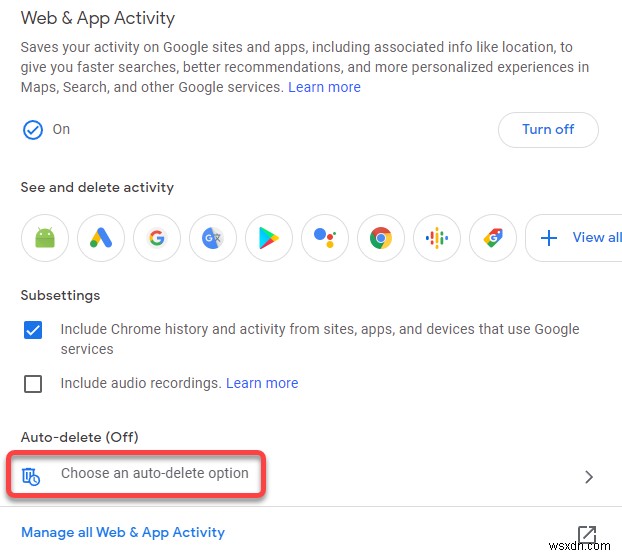
Task: Open Manage all Web & App Activity link
Action: (123, 532)
